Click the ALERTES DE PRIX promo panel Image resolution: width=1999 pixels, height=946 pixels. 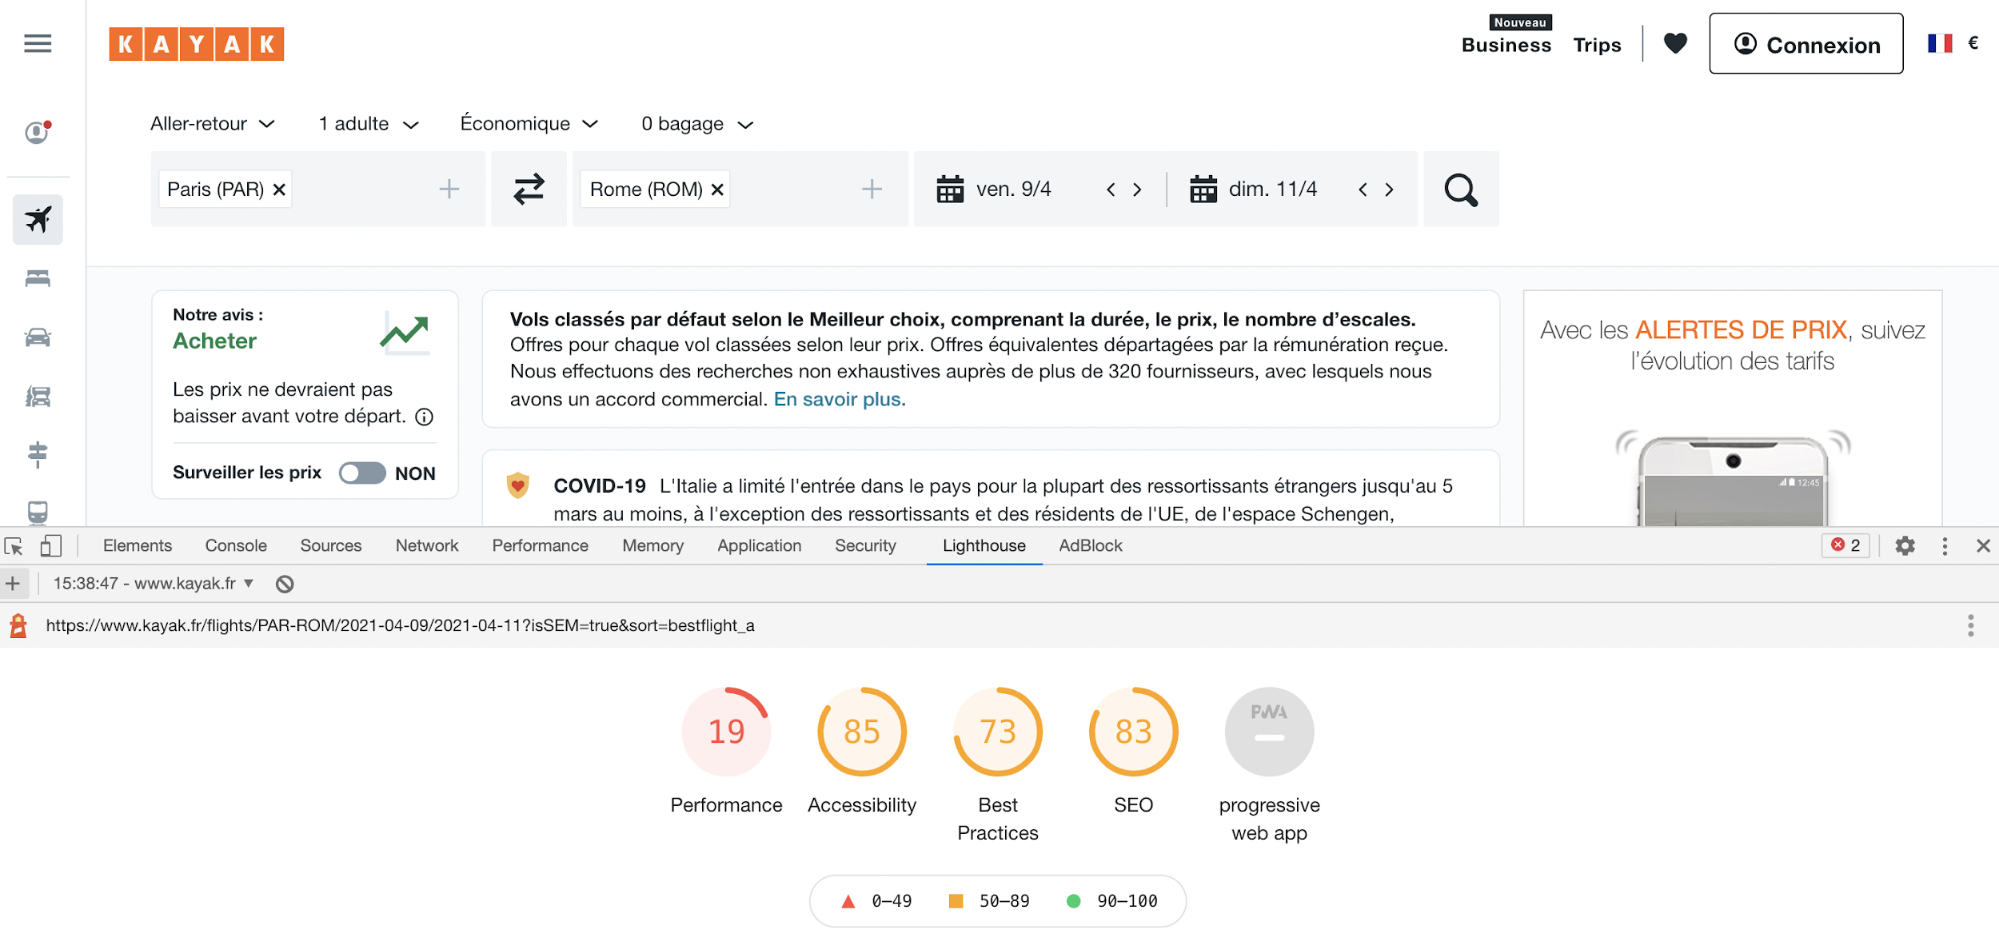[1732, 408]
